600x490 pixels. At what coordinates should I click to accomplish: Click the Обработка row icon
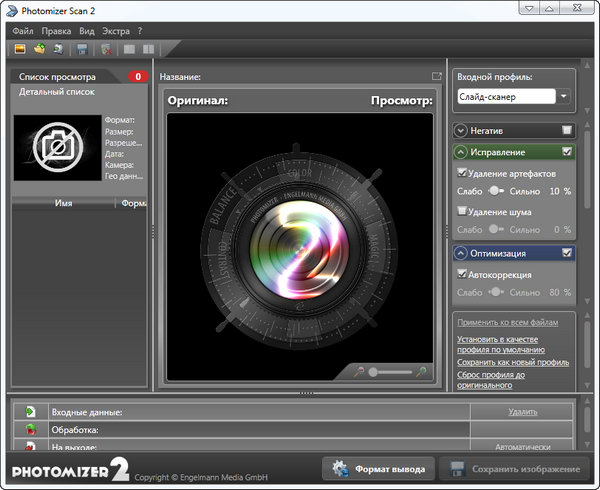pos(31,429)
